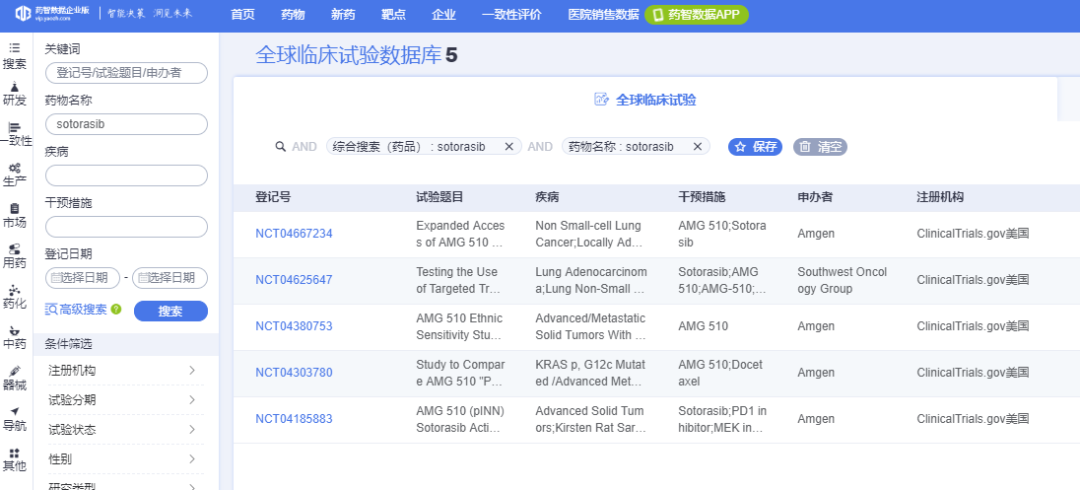Focus the 干预措施 input field

click(x=126, y=227)
